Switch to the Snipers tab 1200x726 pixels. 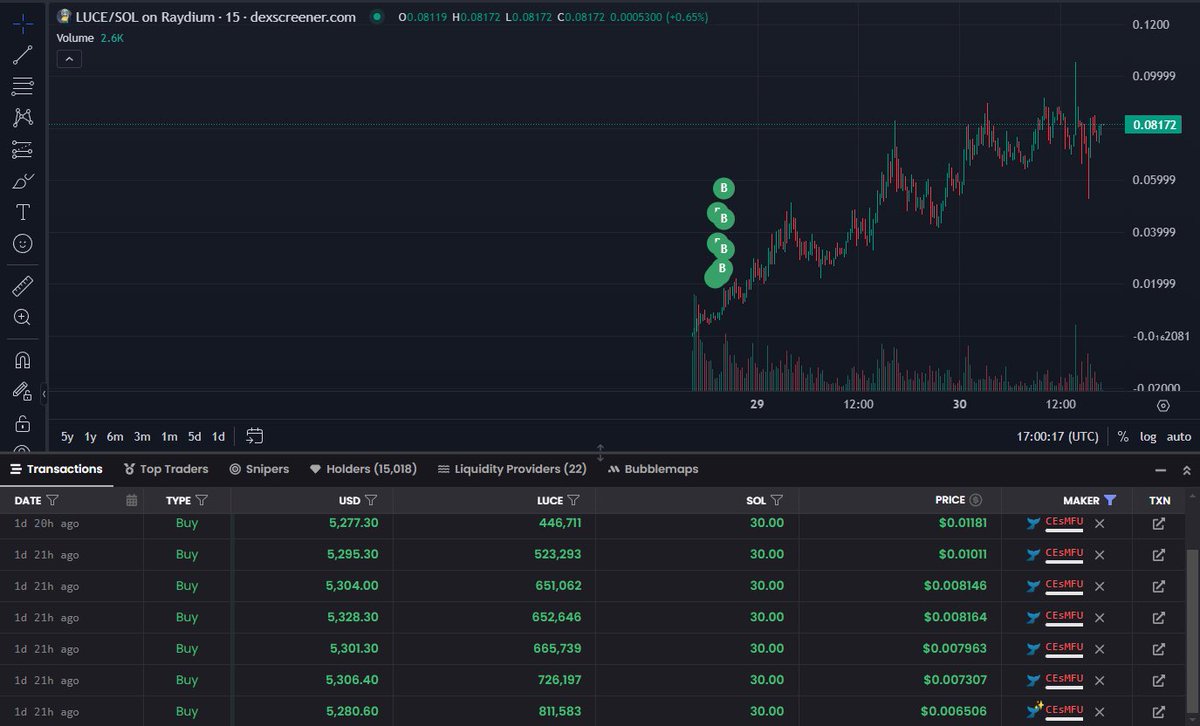tap(259, 469)
